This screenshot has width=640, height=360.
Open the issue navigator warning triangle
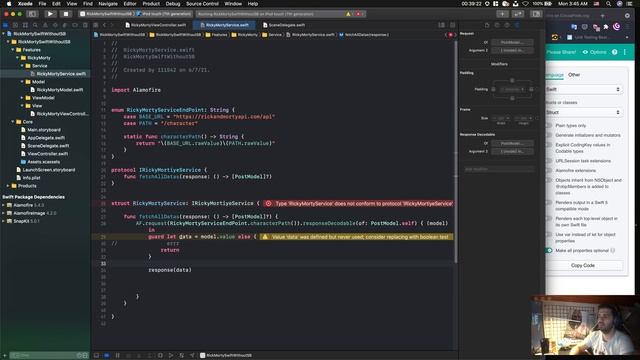(45, 25)
